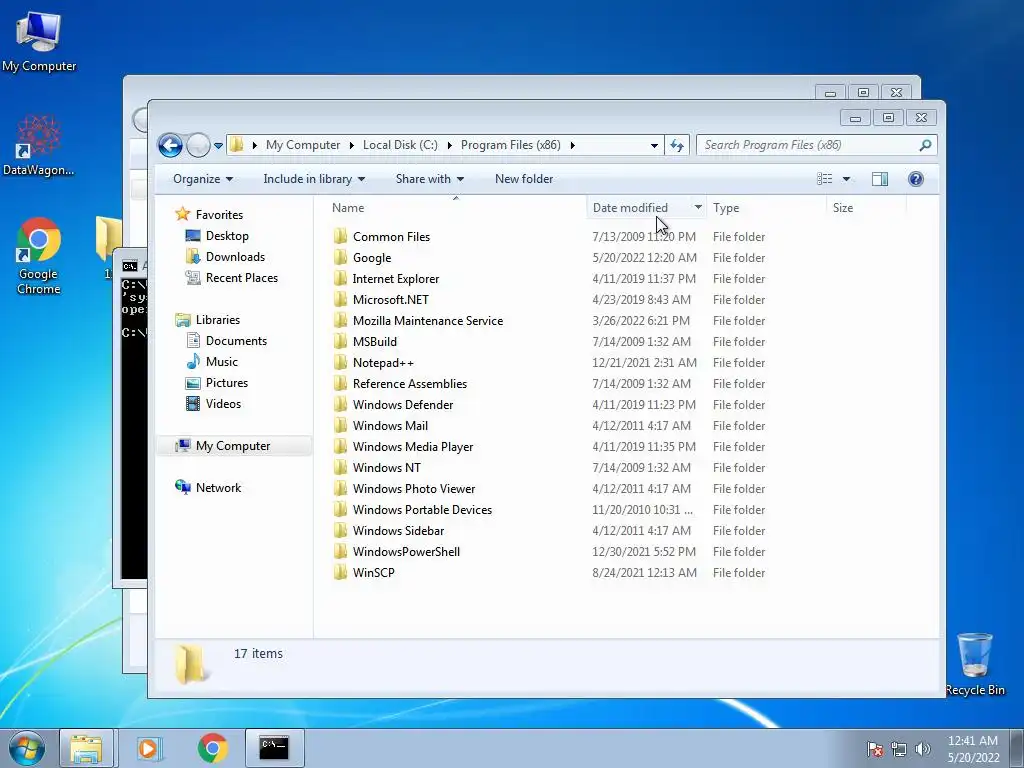Select Windows Photo Viewer folder name
This screenshot has height=768, width=1024.
click(414, 488)
